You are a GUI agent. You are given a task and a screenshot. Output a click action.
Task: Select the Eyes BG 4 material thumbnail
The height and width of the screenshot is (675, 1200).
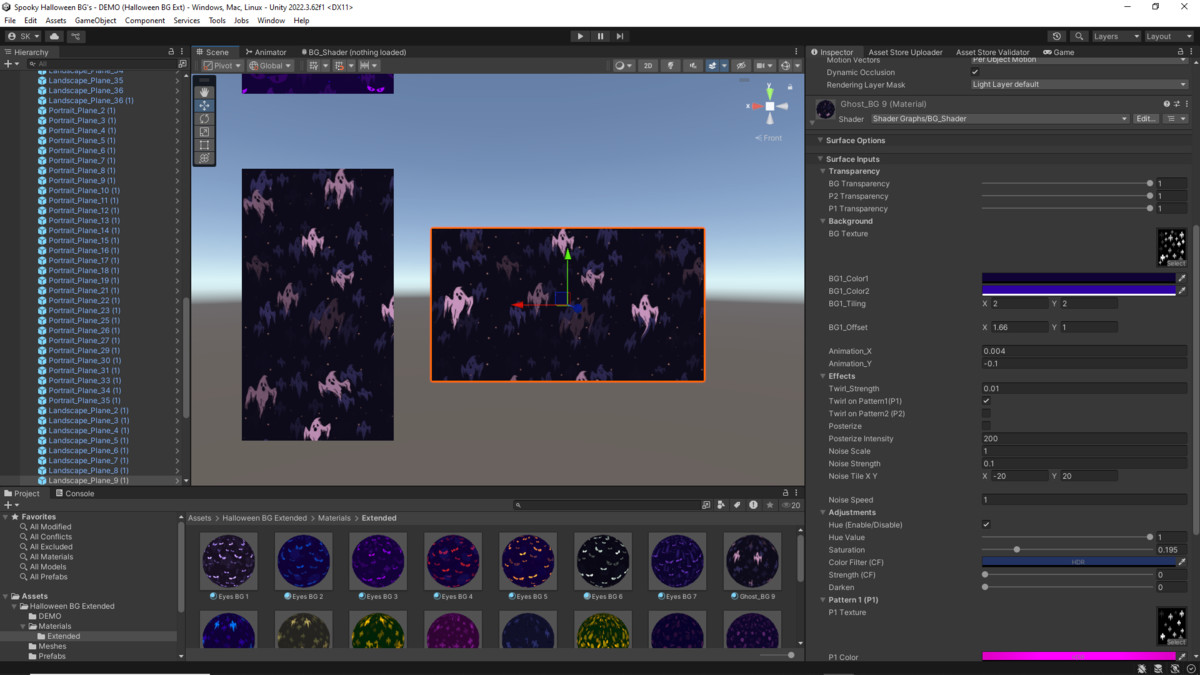click(x=453, y=561)
